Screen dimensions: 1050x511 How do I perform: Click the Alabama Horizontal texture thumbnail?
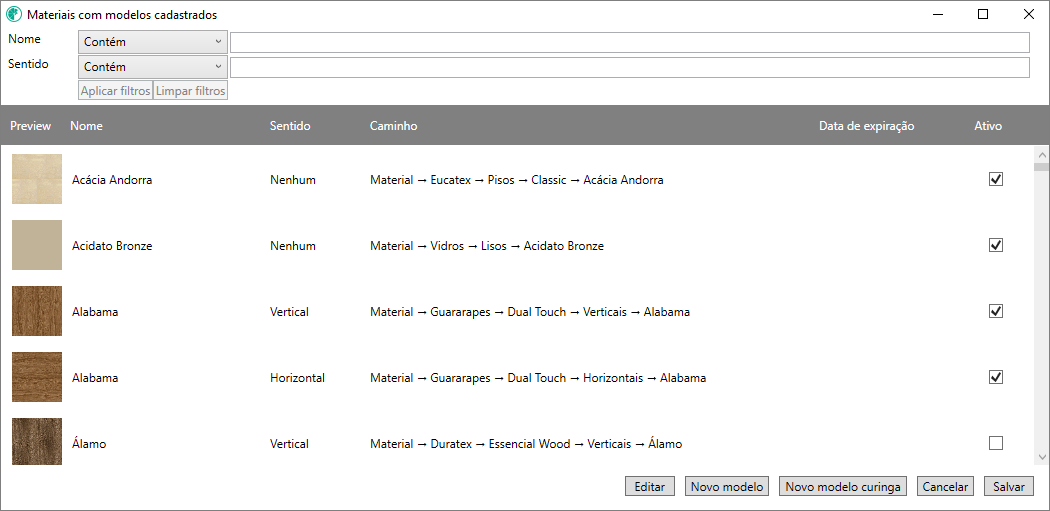tap(37, 377)
